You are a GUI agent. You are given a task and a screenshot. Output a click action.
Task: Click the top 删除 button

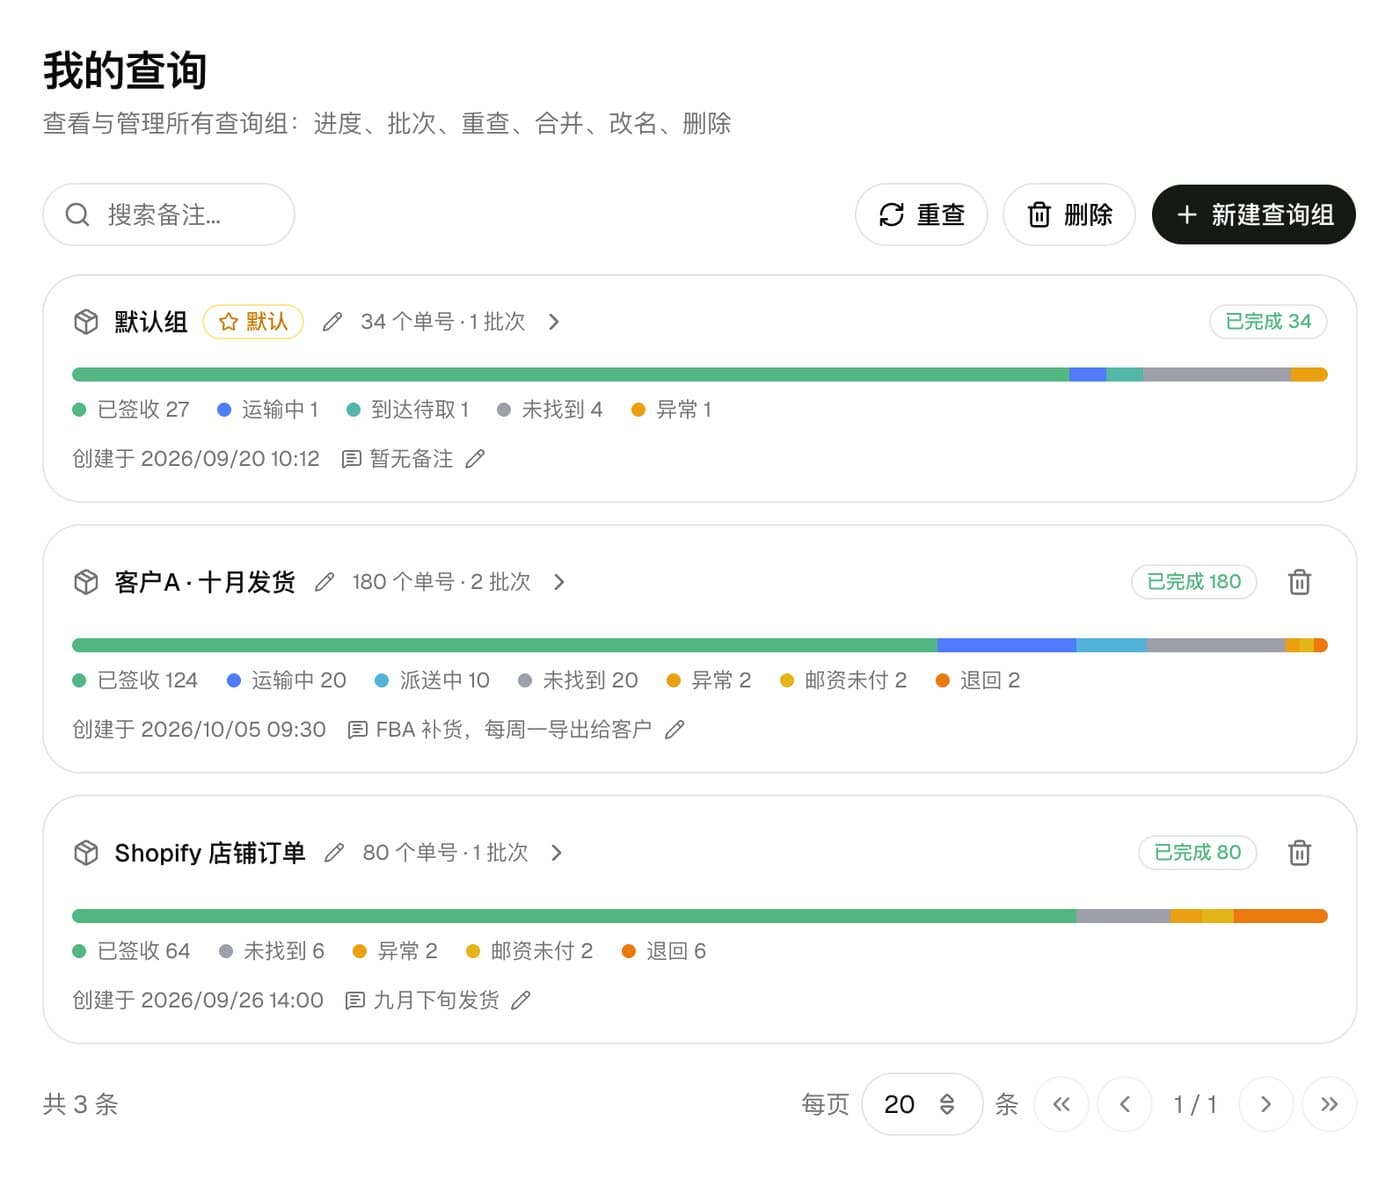tap(1069, 215)
